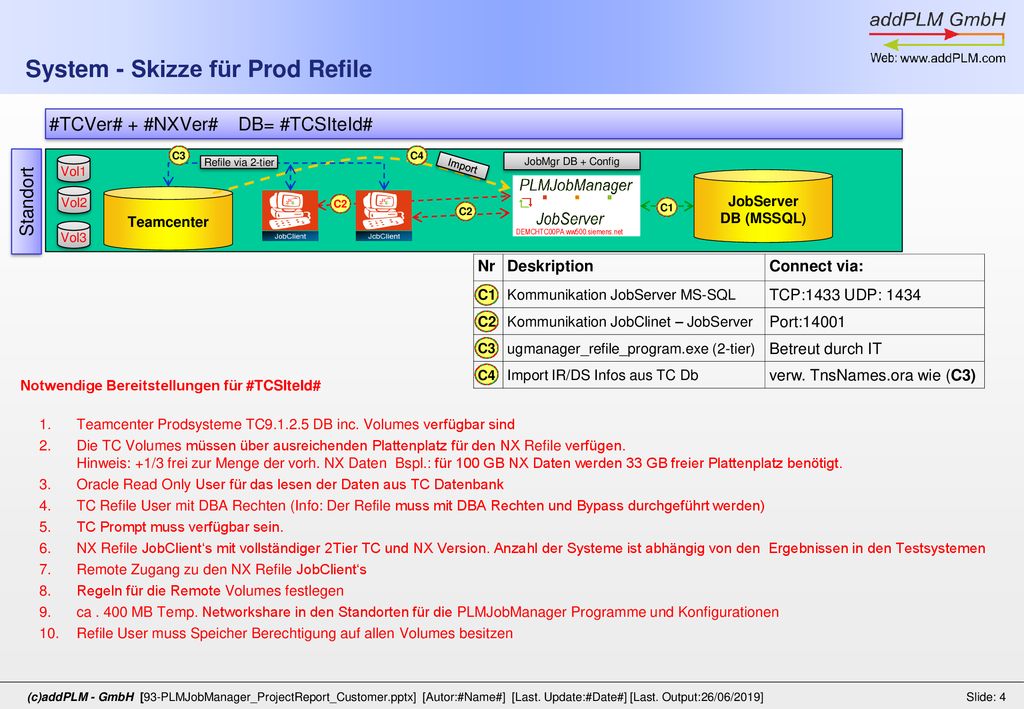Click the 'ugmanager_refile_program.exe (2-tier)' cell
This screenshot has width=1024, height=709.
point(631,349)
